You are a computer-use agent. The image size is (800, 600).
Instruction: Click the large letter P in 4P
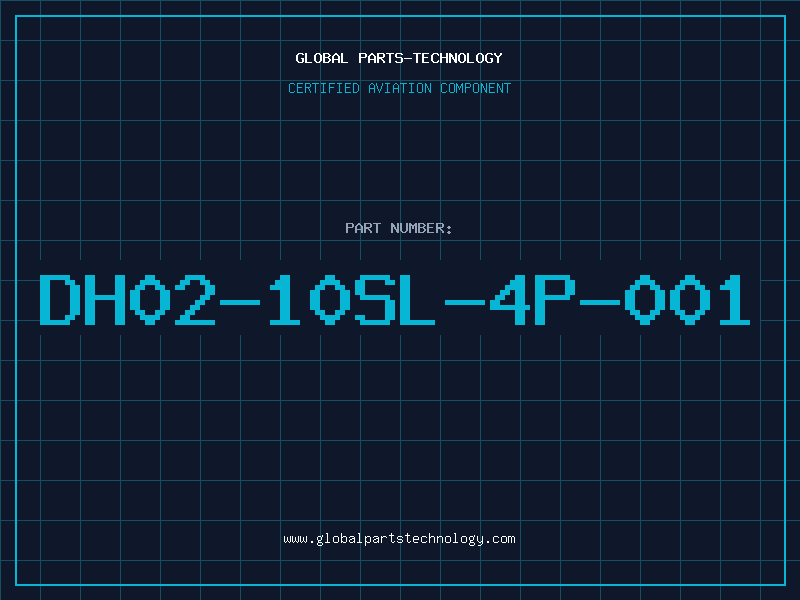tap(555, 299)
